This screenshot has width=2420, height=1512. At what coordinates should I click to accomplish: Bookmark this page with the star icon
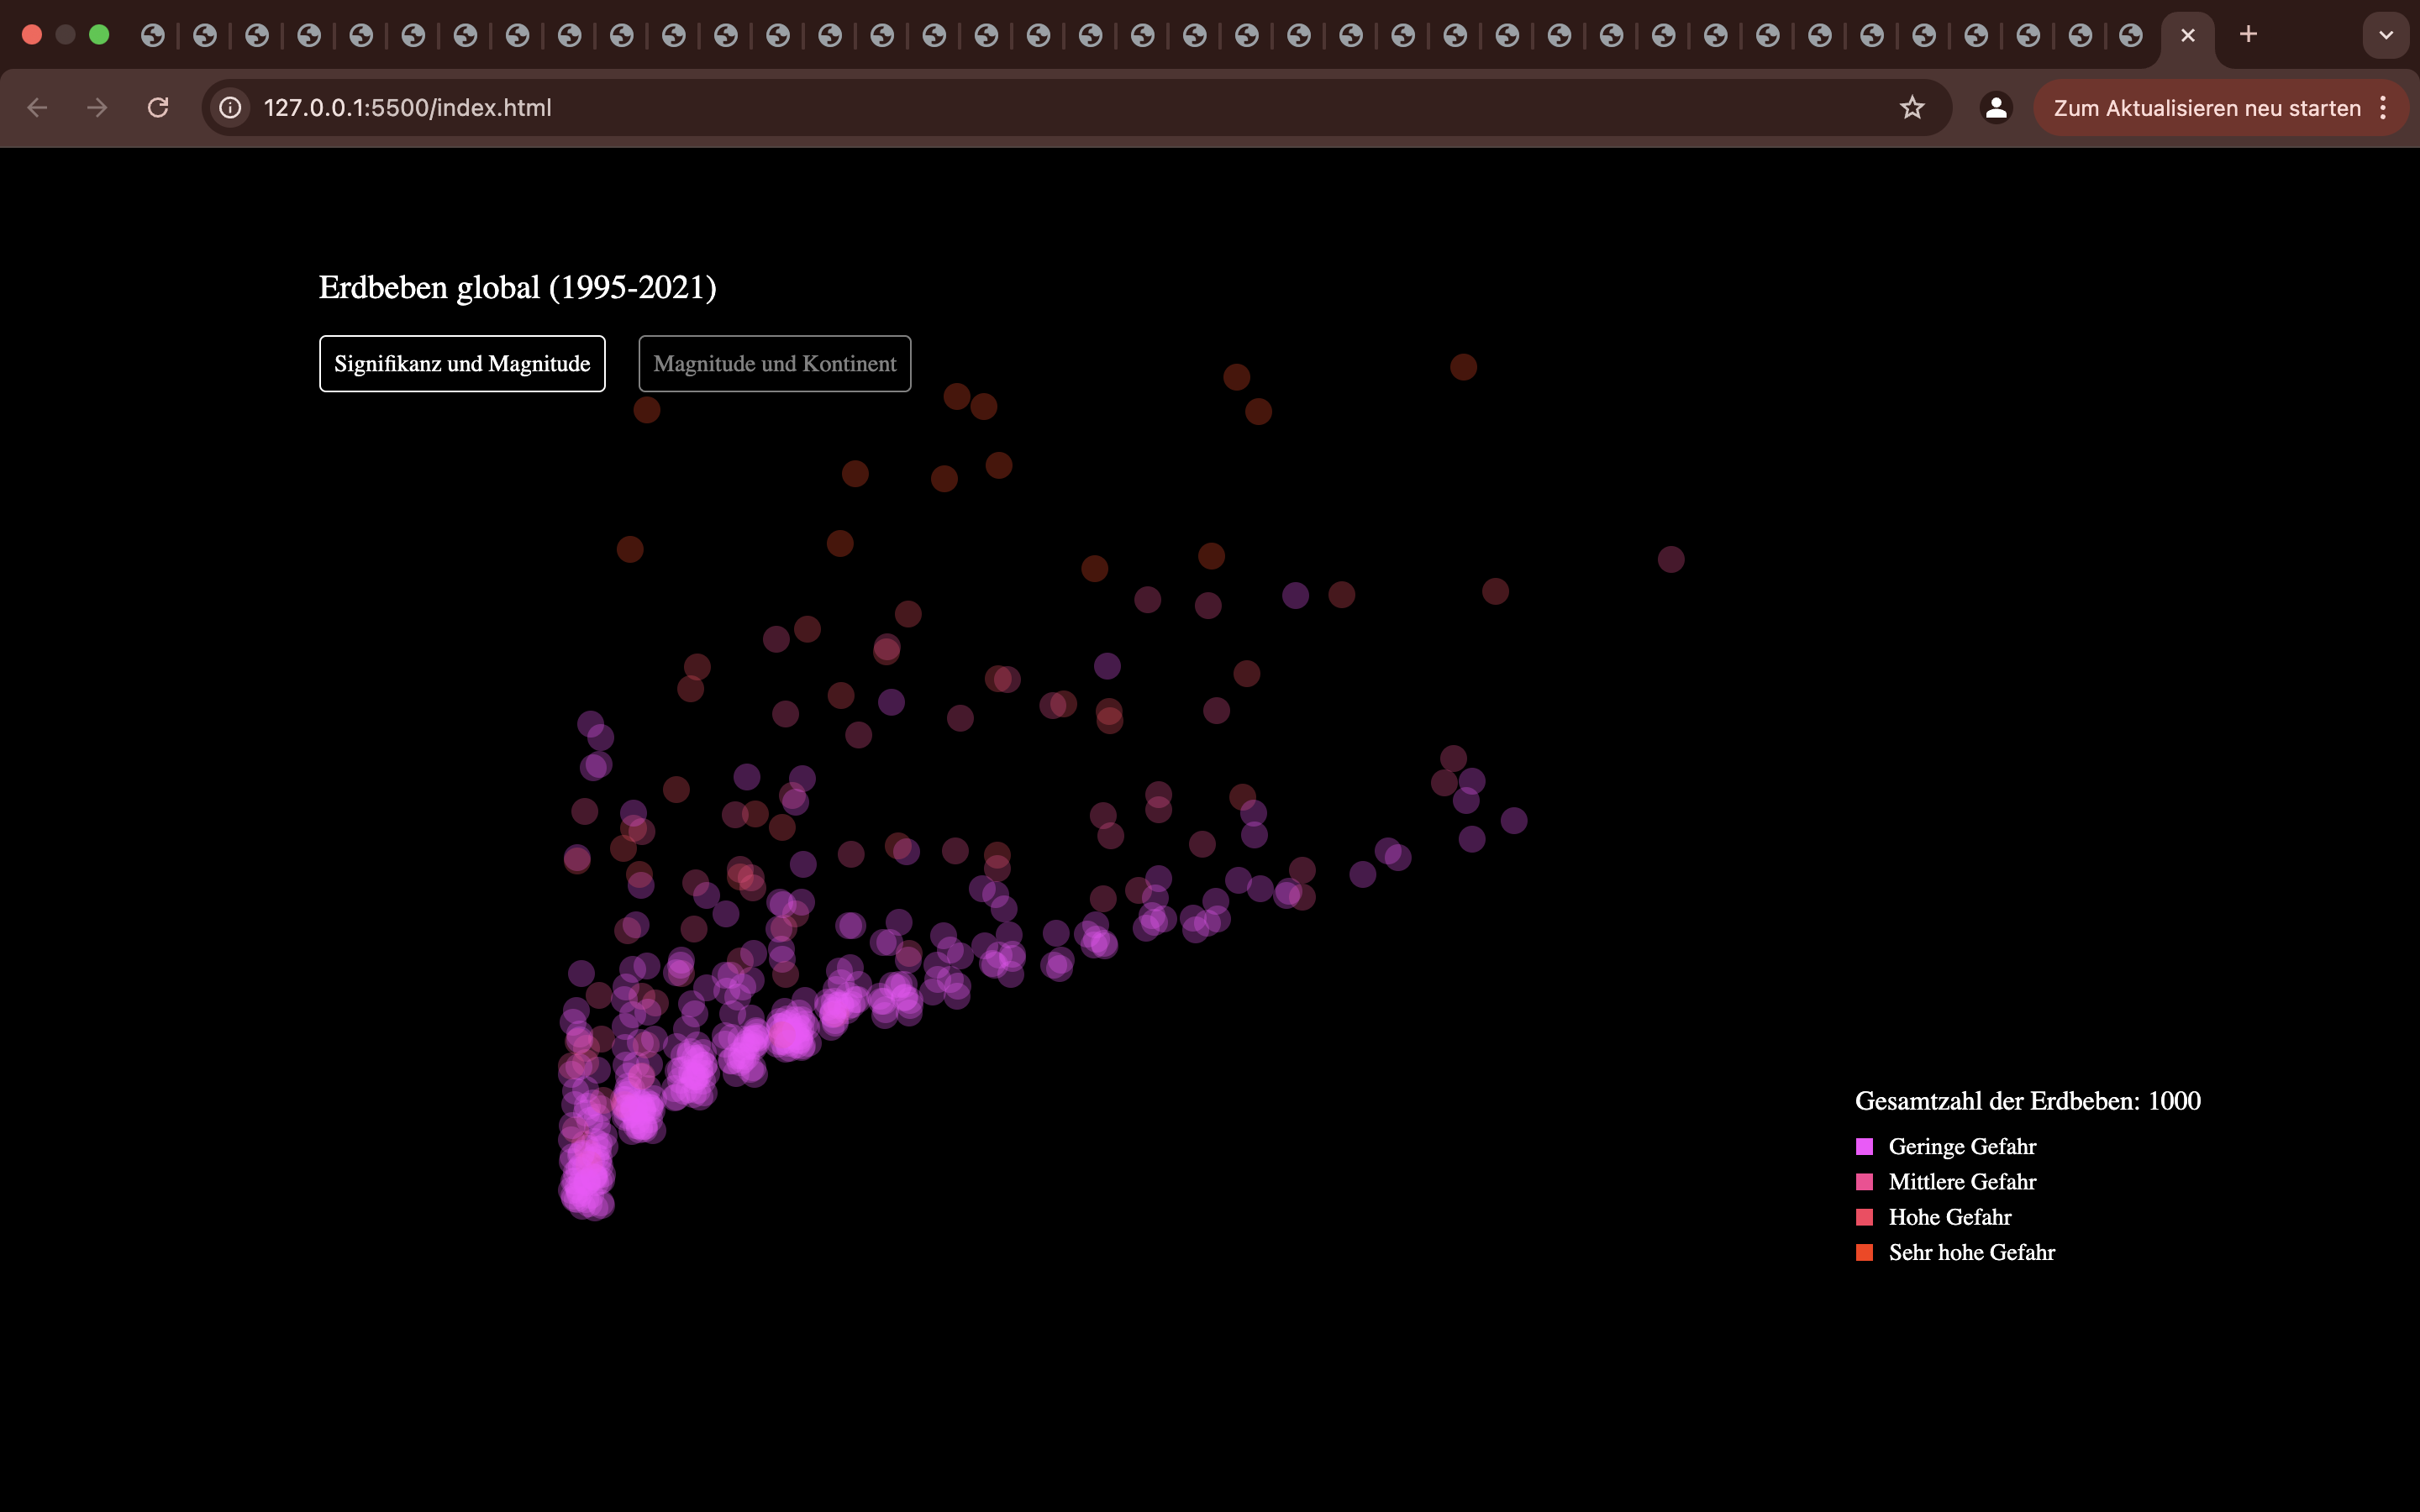click(x=1912, y=108)
